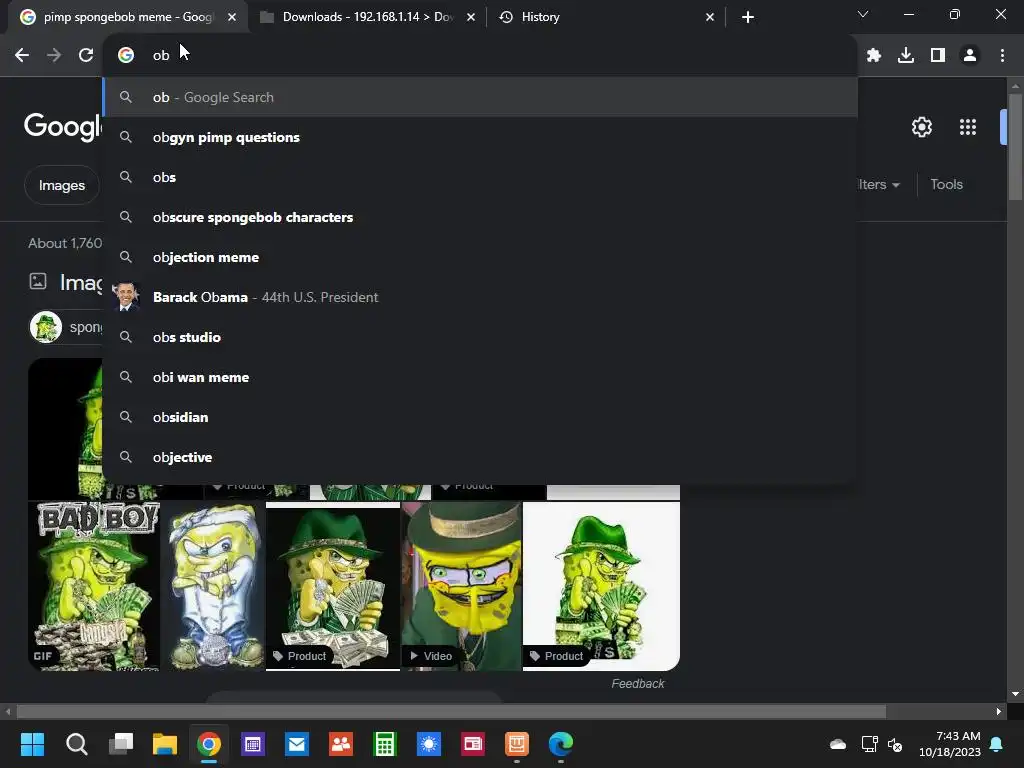
Task: Open the green Calculator taskbar icon
Action: click(x=385, y=744)
